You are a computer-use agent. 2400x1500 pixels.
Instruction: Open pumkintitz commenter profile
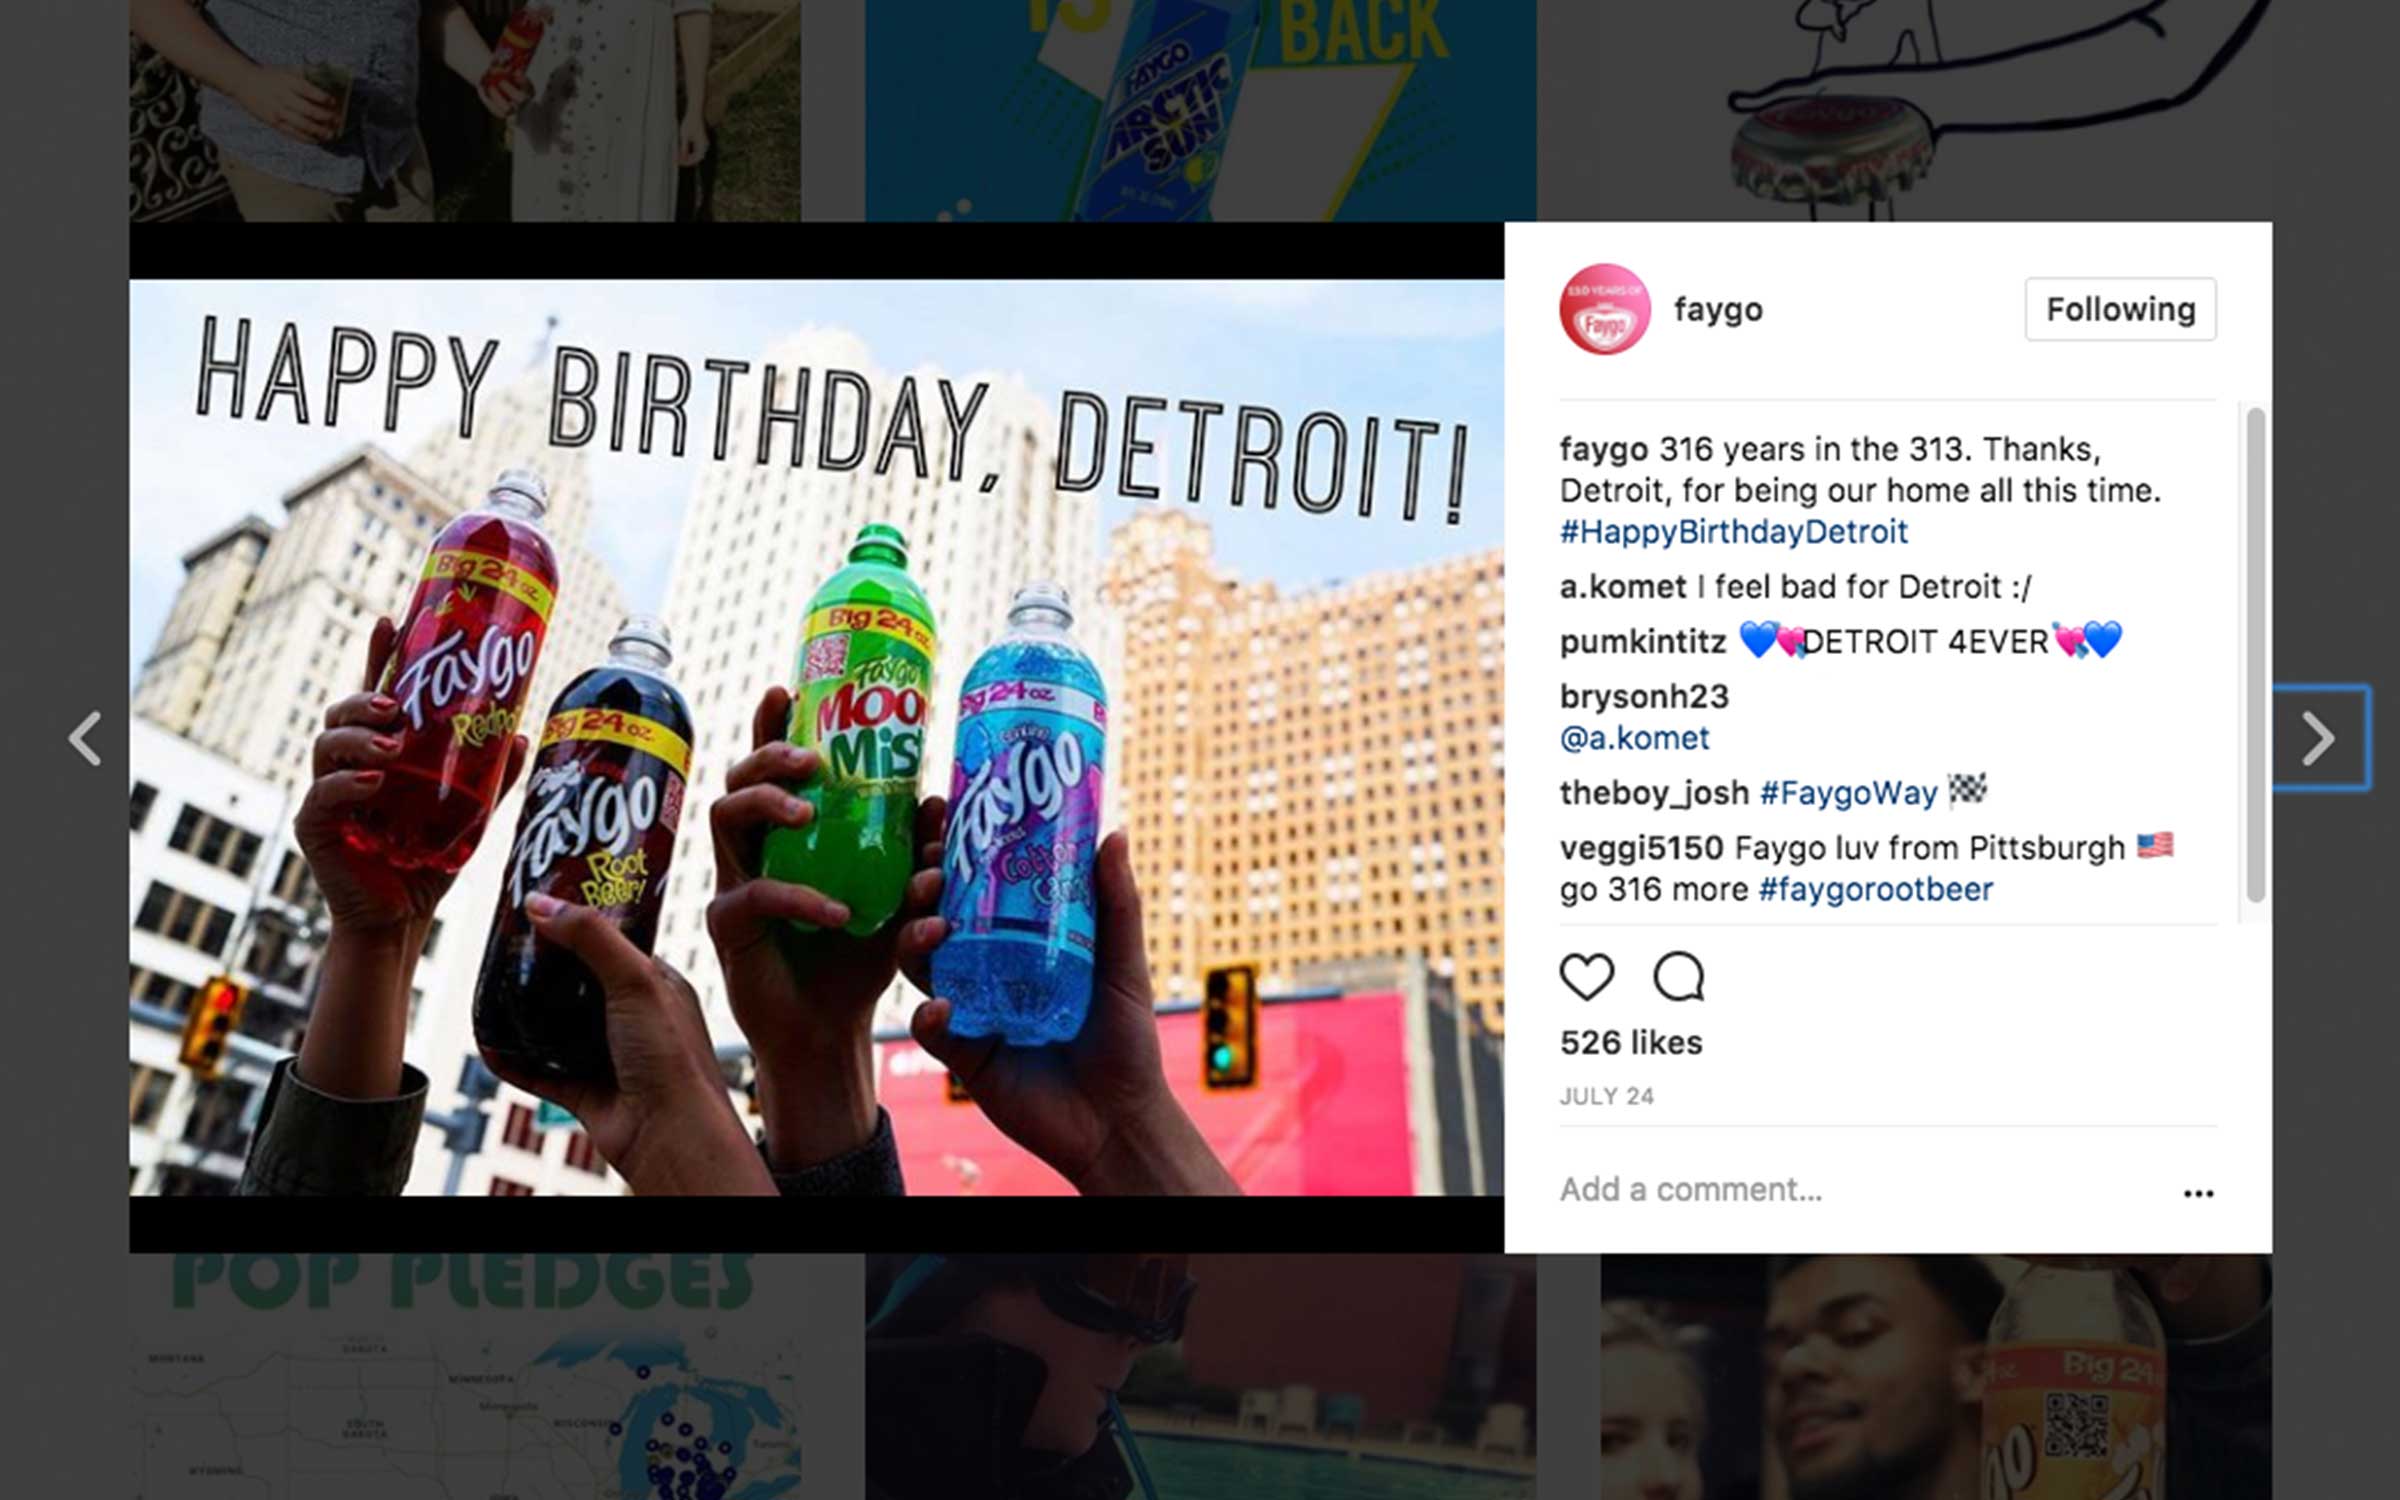tap(1643, 641)
